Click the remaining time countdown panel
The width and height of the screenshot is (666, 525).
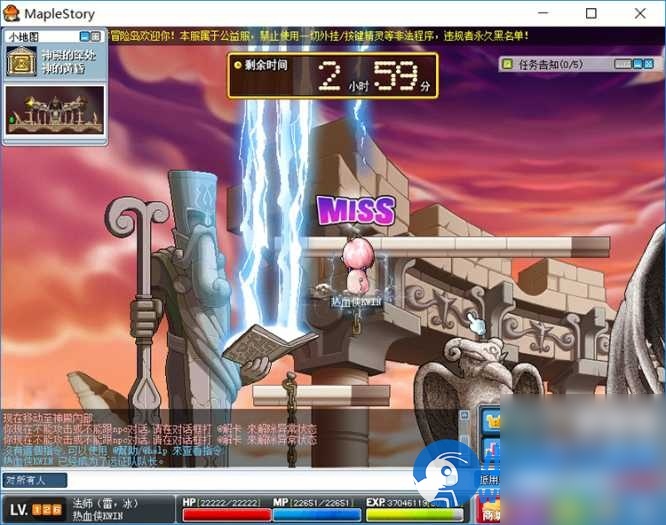pos(332,75)
